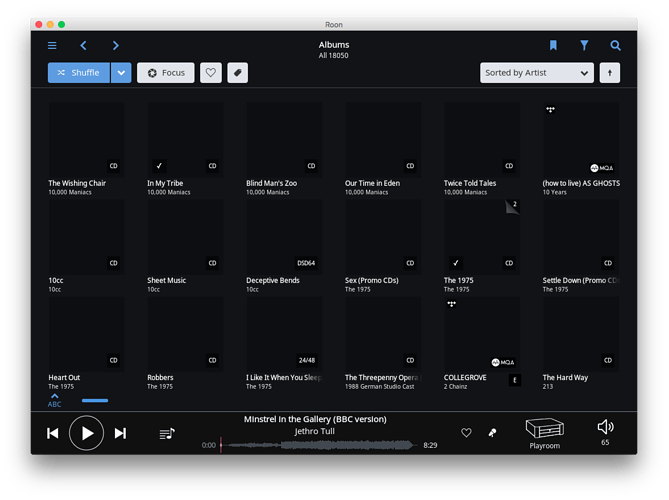The width and height of the screenshot is (669, 500).
Task: Click the blue horizontal scroll indicator
Action: (95, 401)
